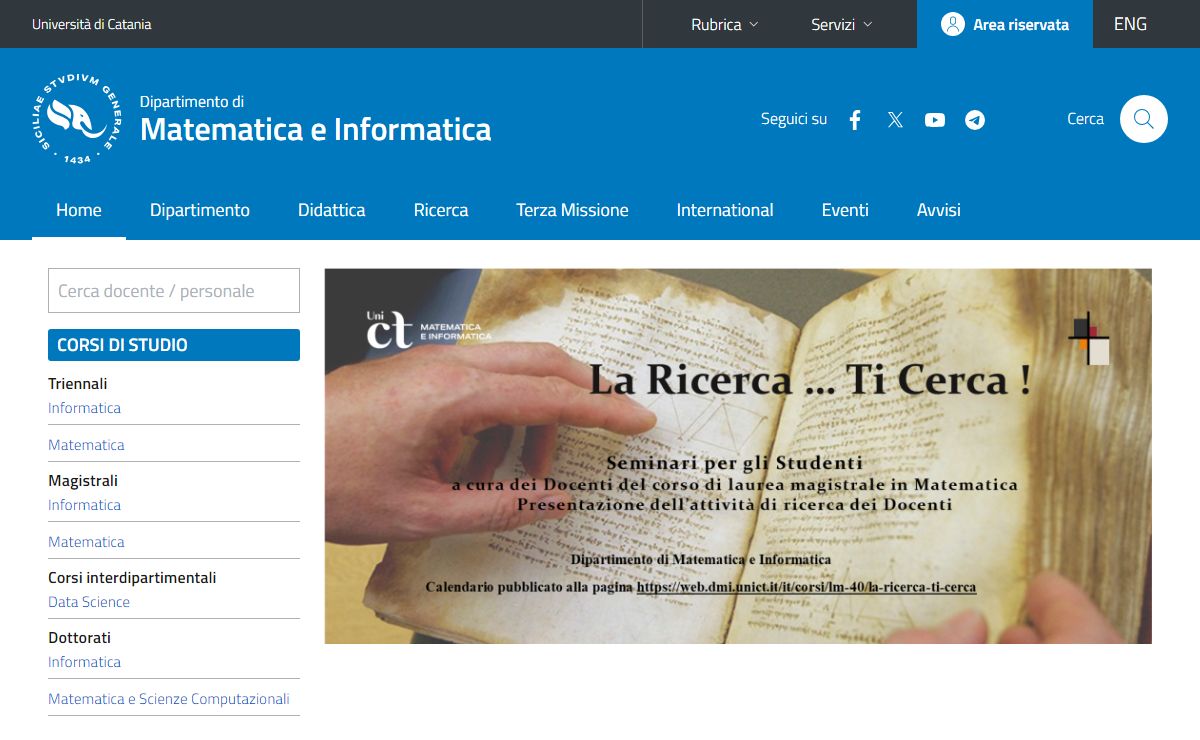Screen dimensions: 1200x740
Task: Click the university seal logo
Action: [77, 119]
